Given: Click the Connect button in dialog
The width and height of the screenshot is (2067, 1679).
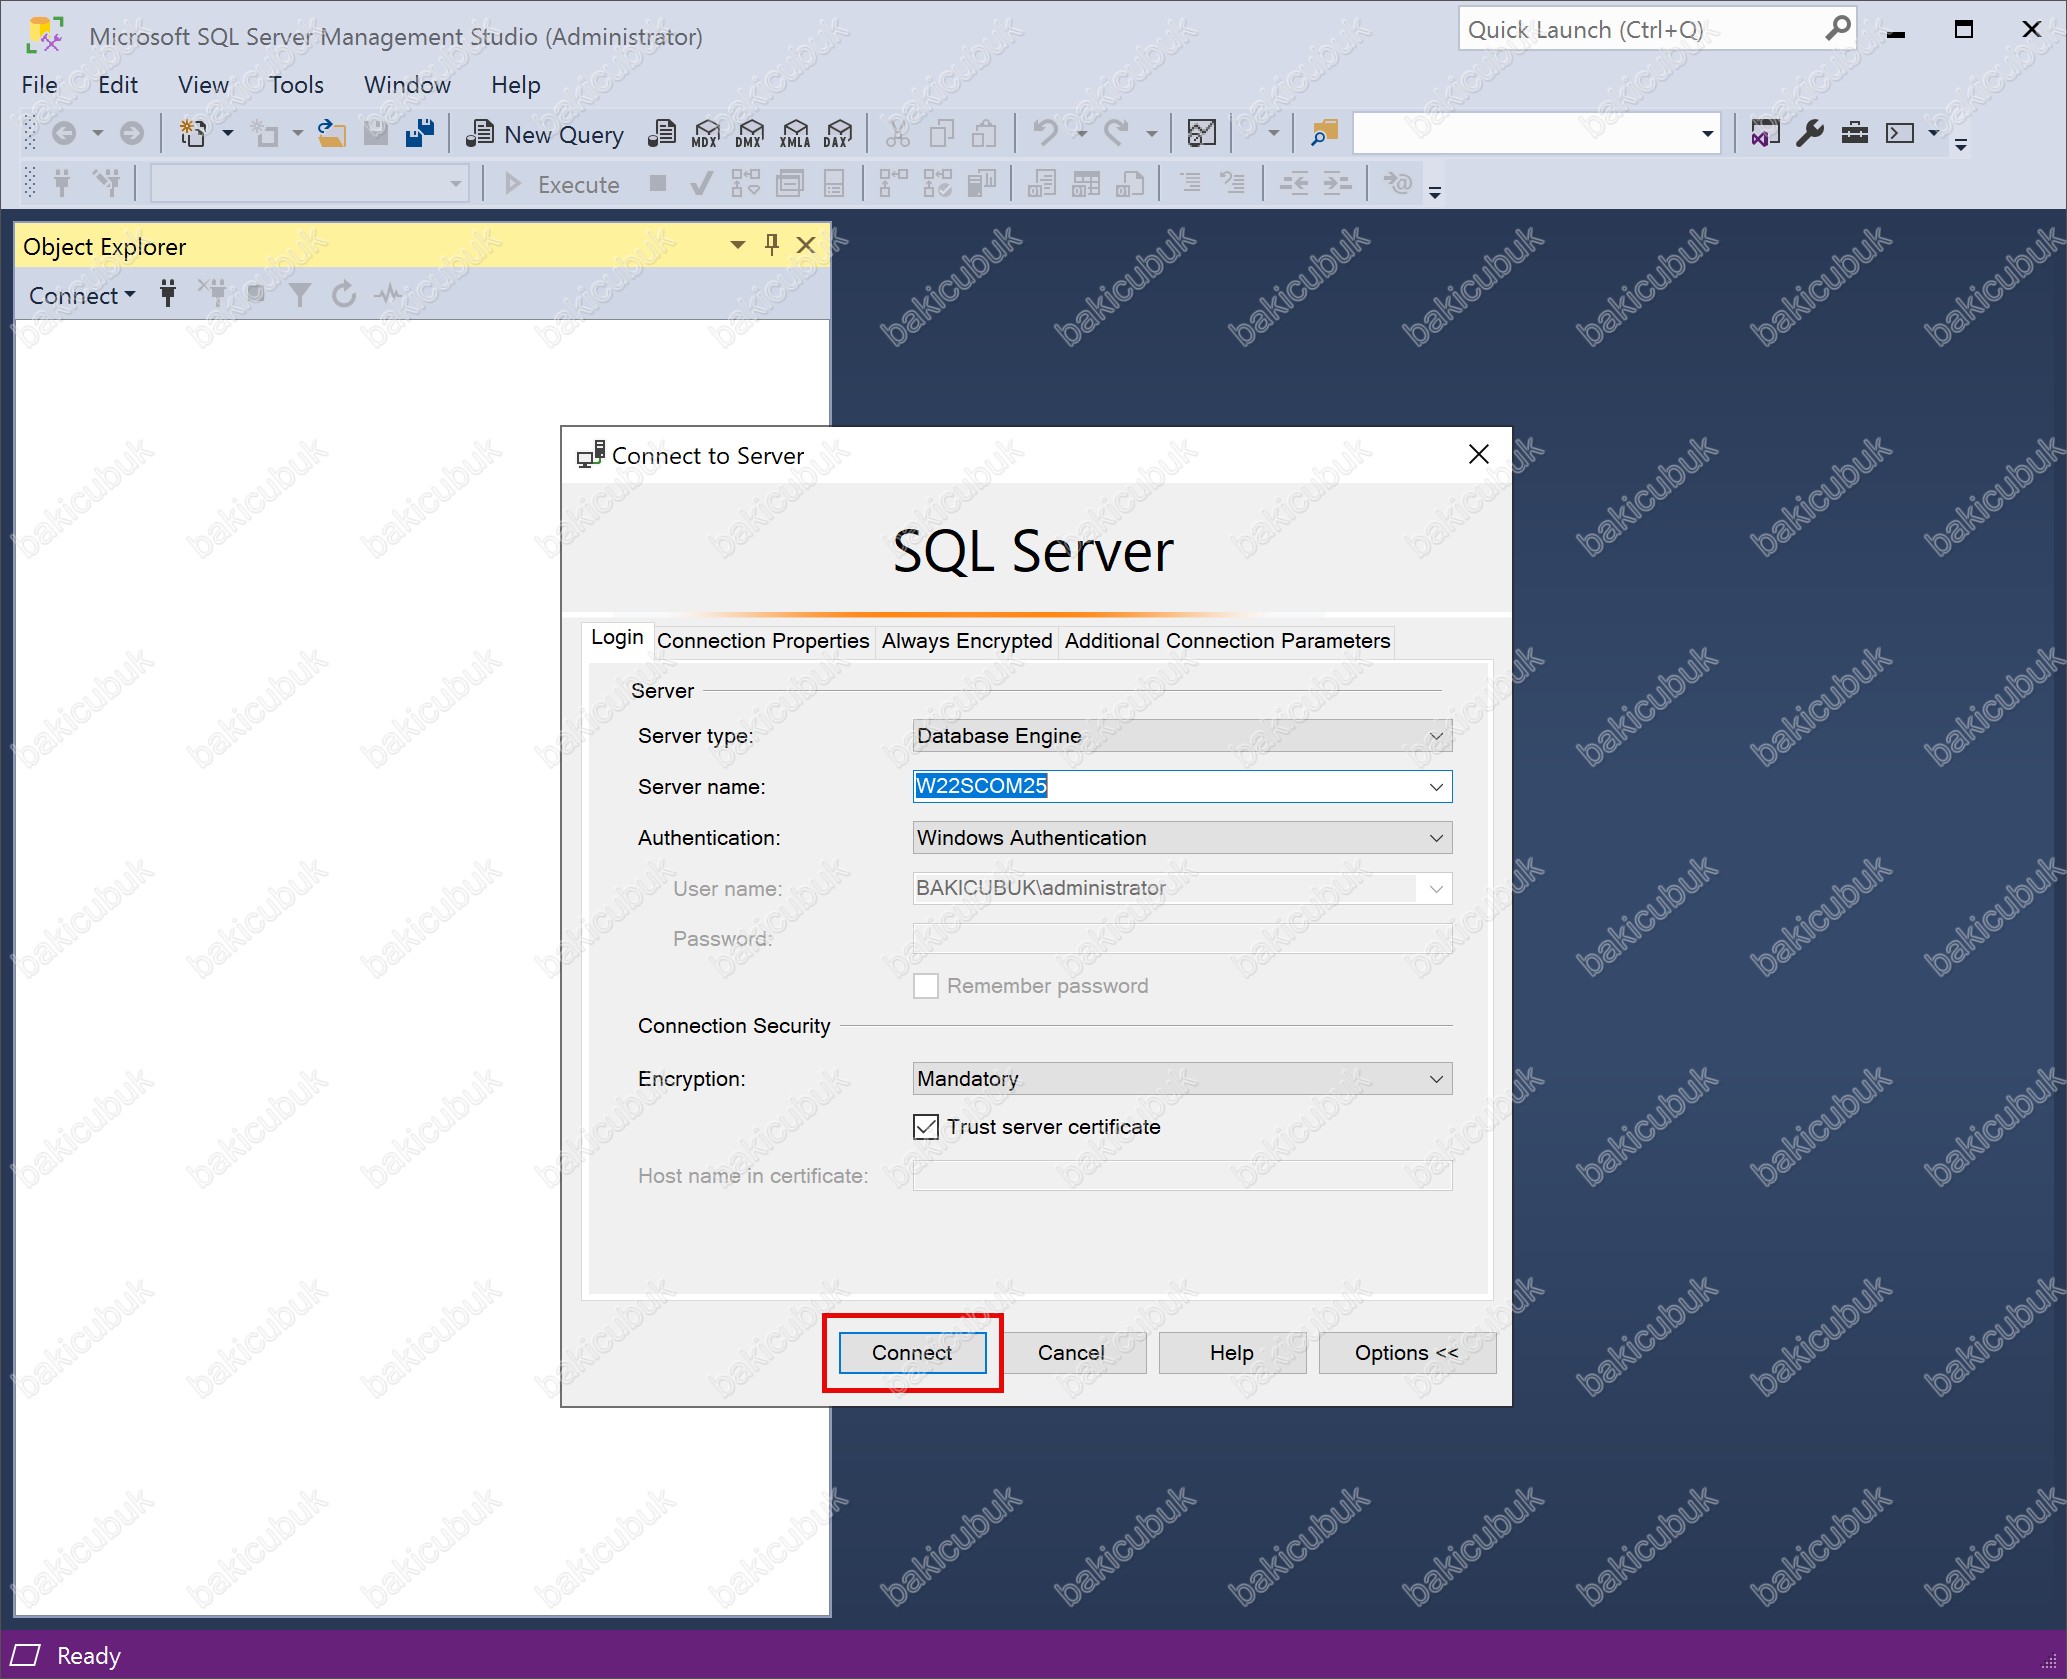Looking at the screenshot, I should (x=912, y=1353).
